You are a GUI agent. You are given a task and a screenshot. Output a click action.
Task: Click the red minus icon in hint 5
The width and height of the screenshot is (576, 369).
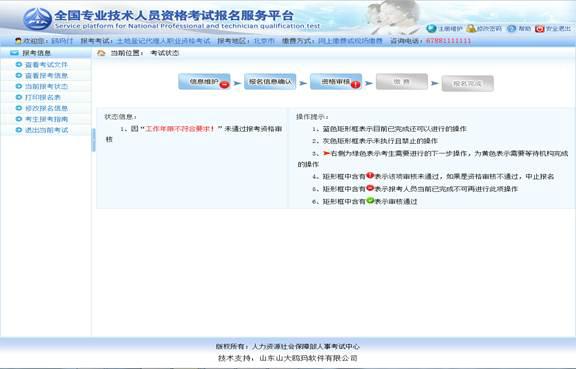pos(370,188)
